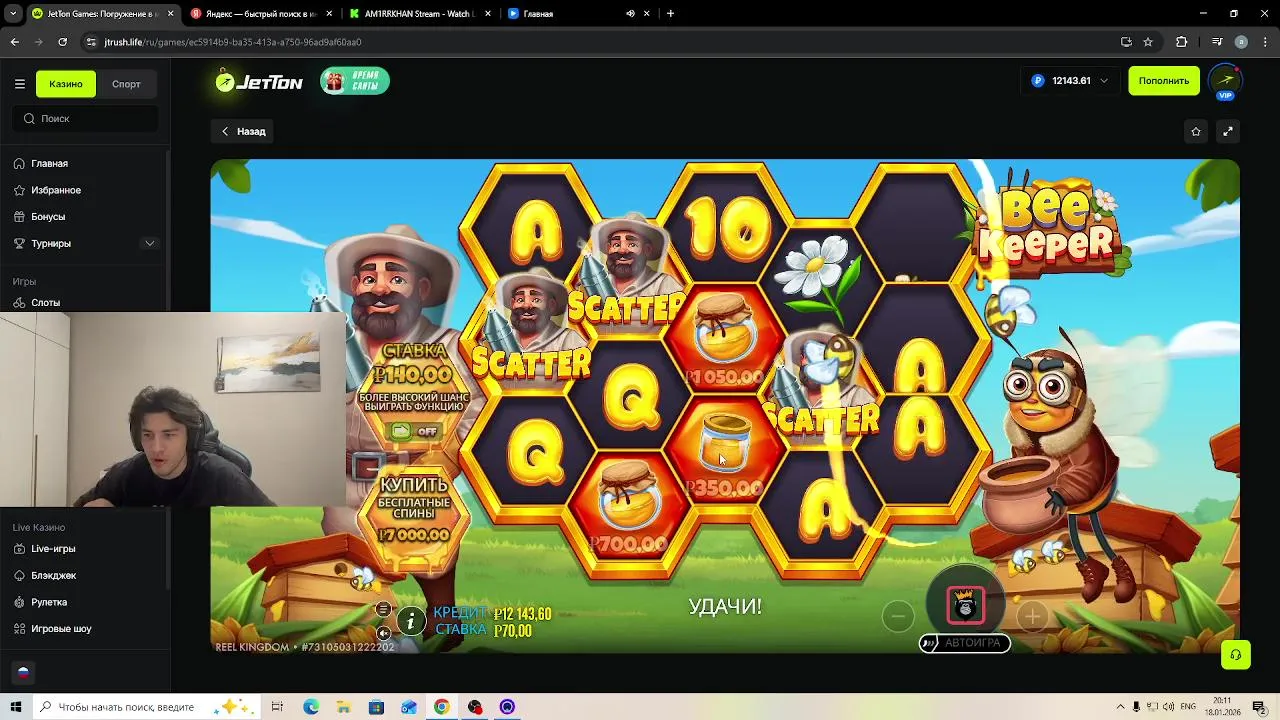This screenshot has width=1280, height=720.
Task: Open the slot game info button
Action: click(411, 621)
